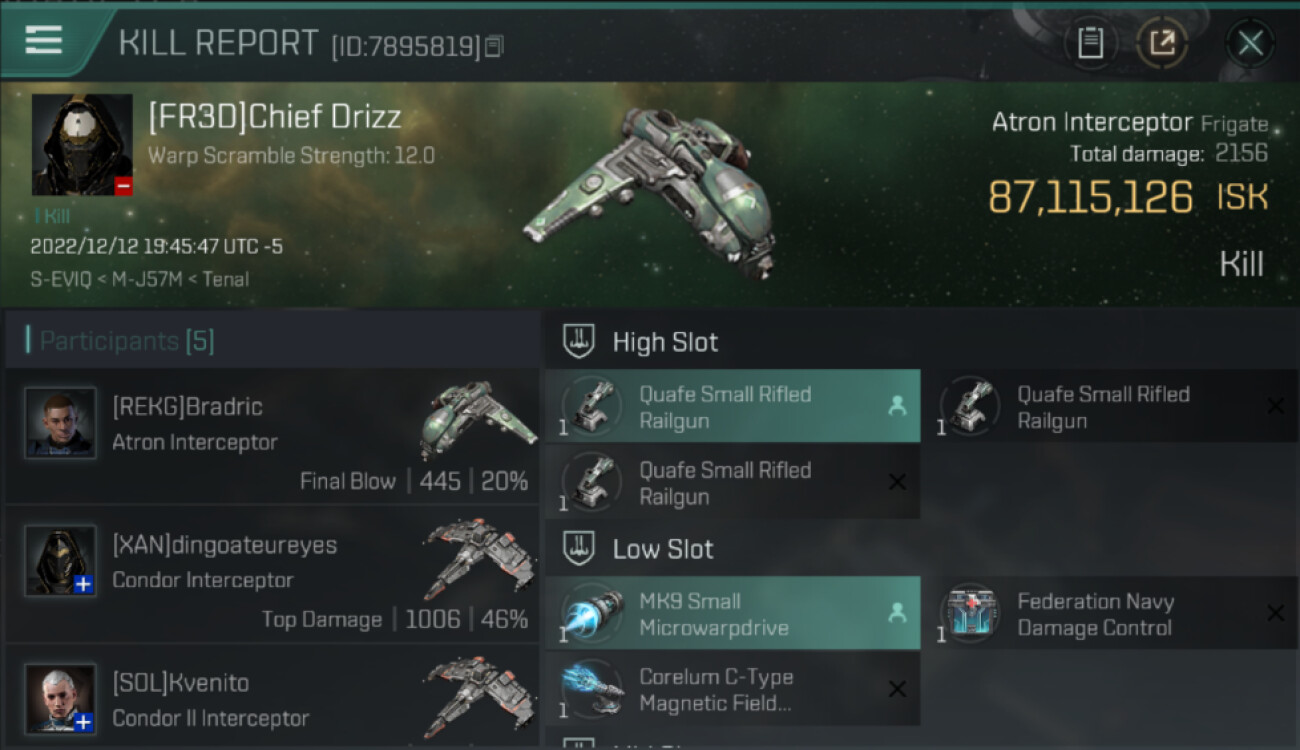Open the clipboard notes icon
Viewport: 1300px width, 750px height.
pos(1090,43)
